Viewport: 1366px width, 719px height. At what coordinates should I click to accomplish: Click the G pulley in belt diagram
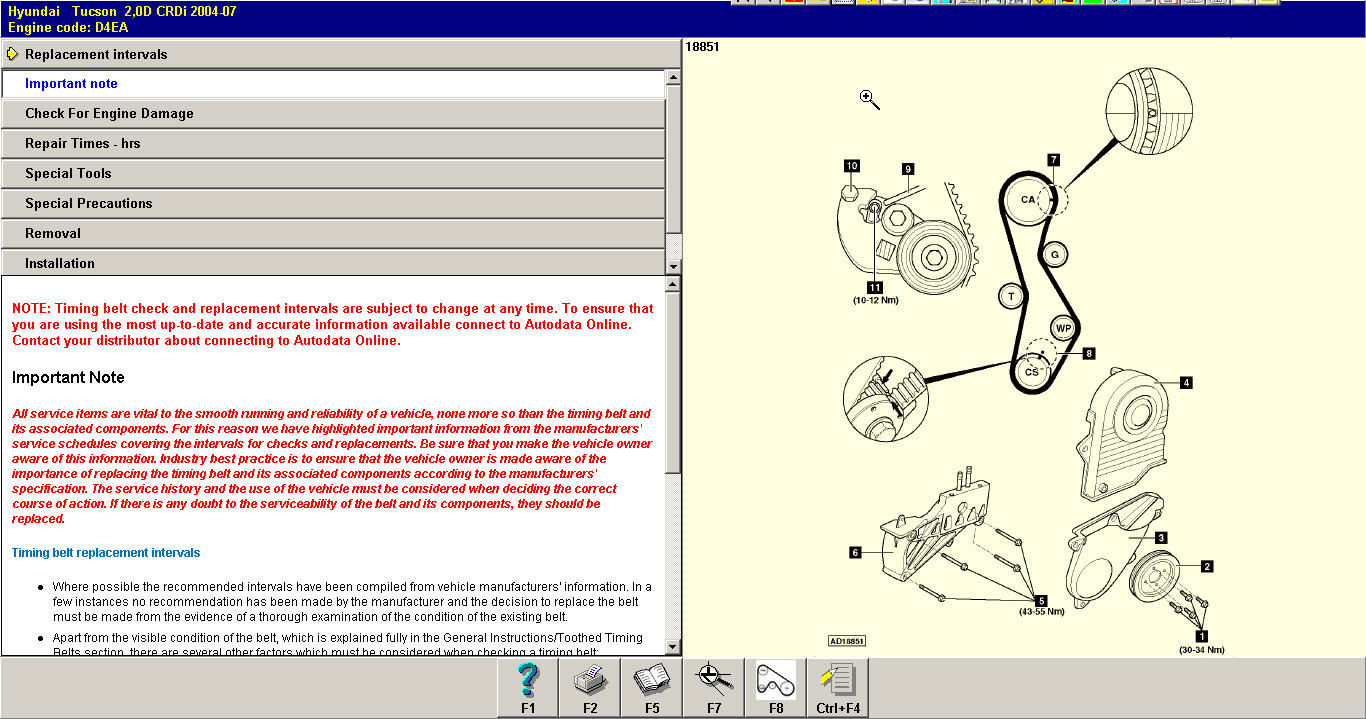[x=1054, y=255]
